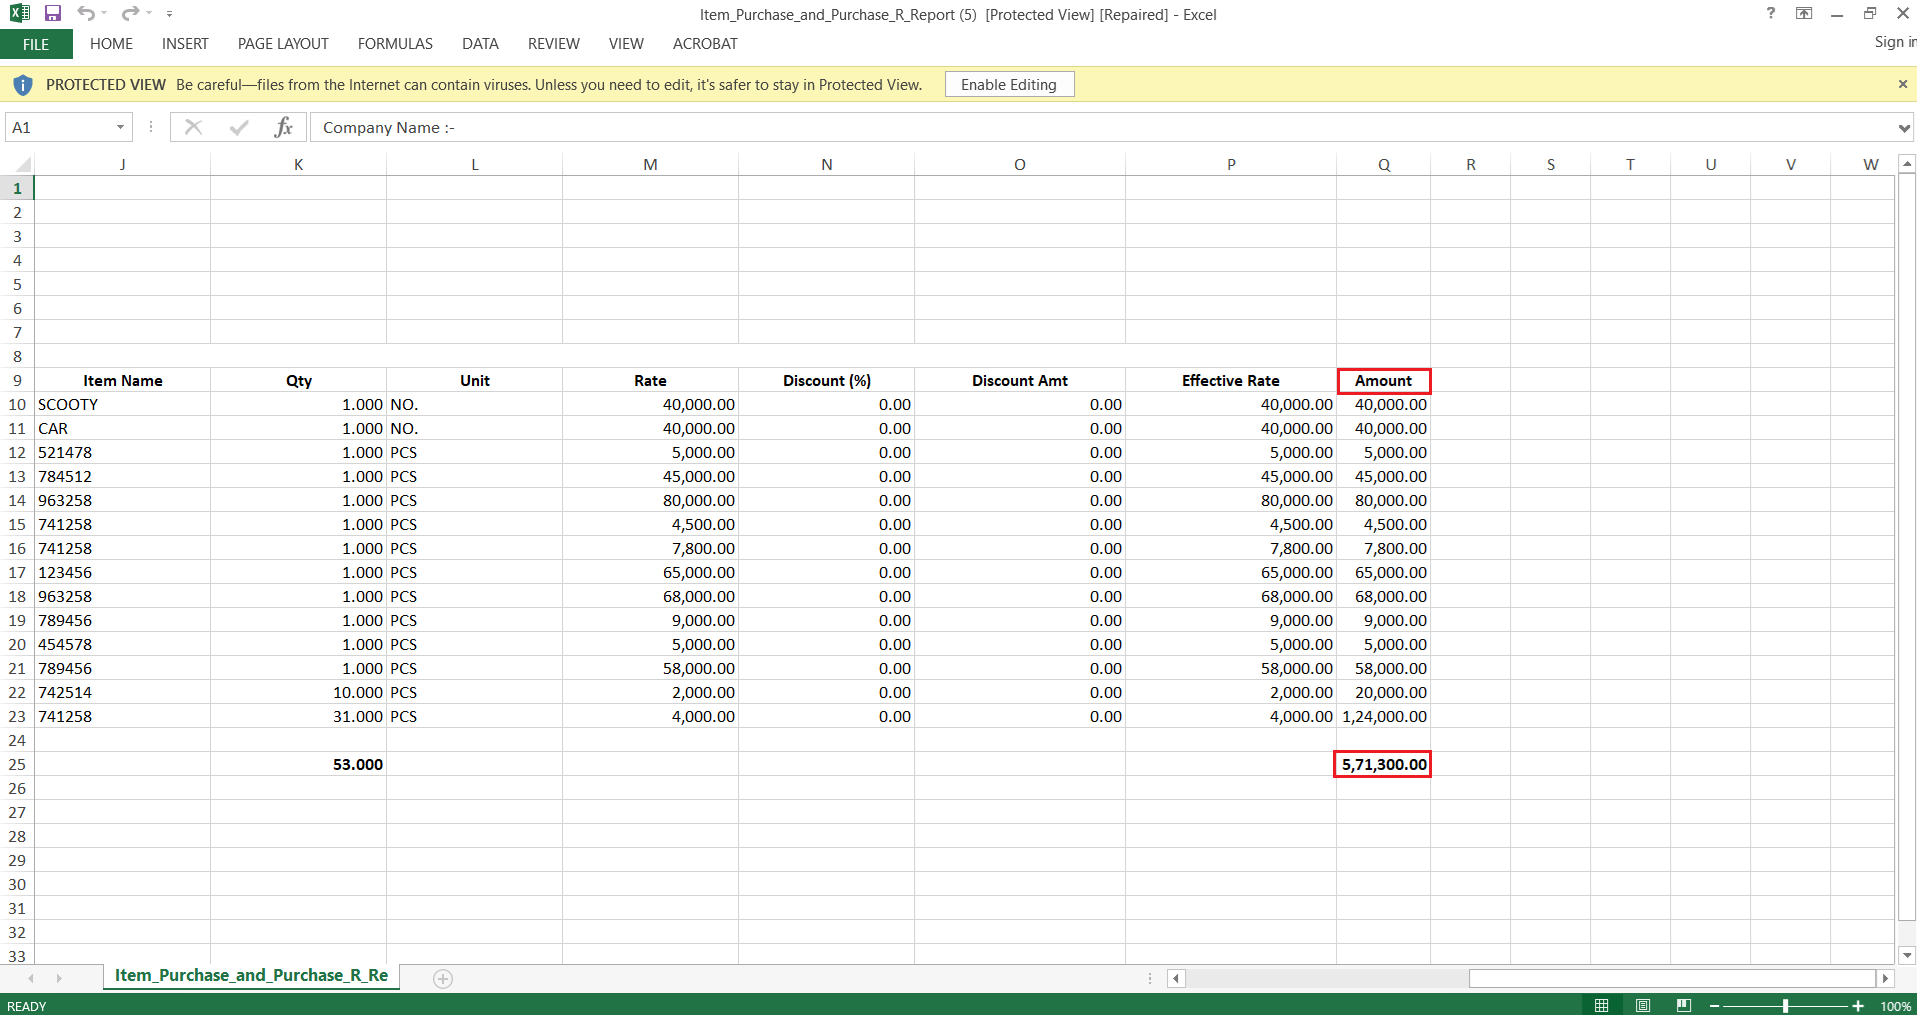
Task: Click the vertical scrollbar up arrow
Action: pyautogui.click(x=1907, y=163)
